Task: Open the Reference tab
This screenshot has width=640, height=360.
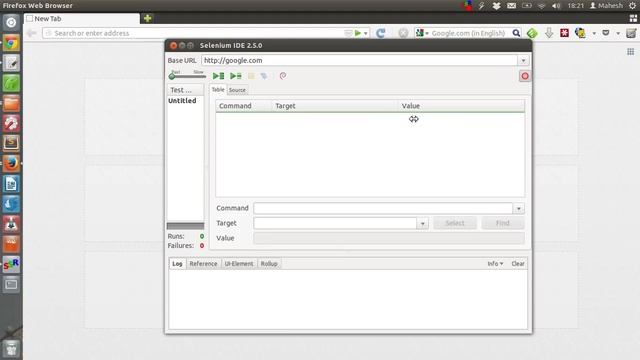Action: click(x=203, y=264)
